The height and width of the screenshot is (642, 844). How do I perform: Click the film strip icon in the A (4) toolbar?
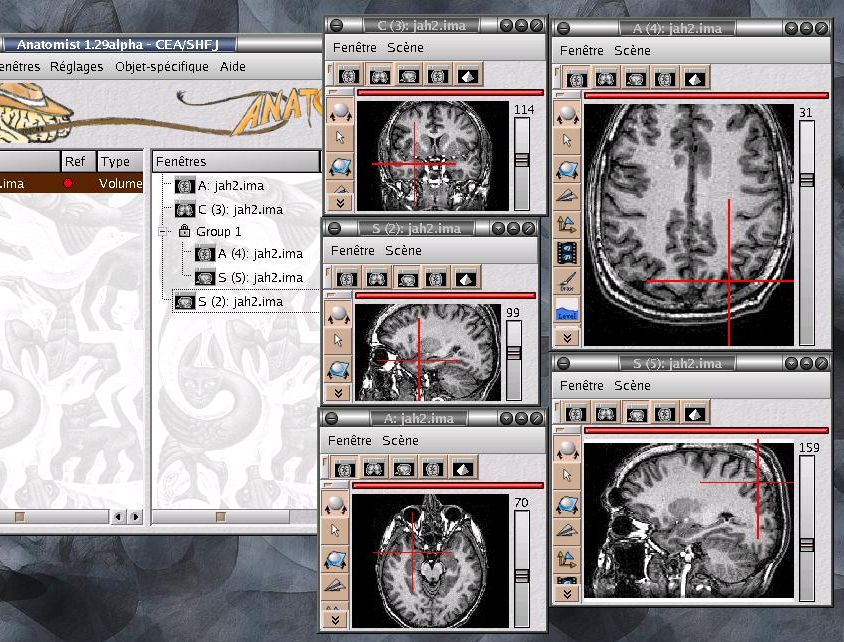click(x=568, y=252)
